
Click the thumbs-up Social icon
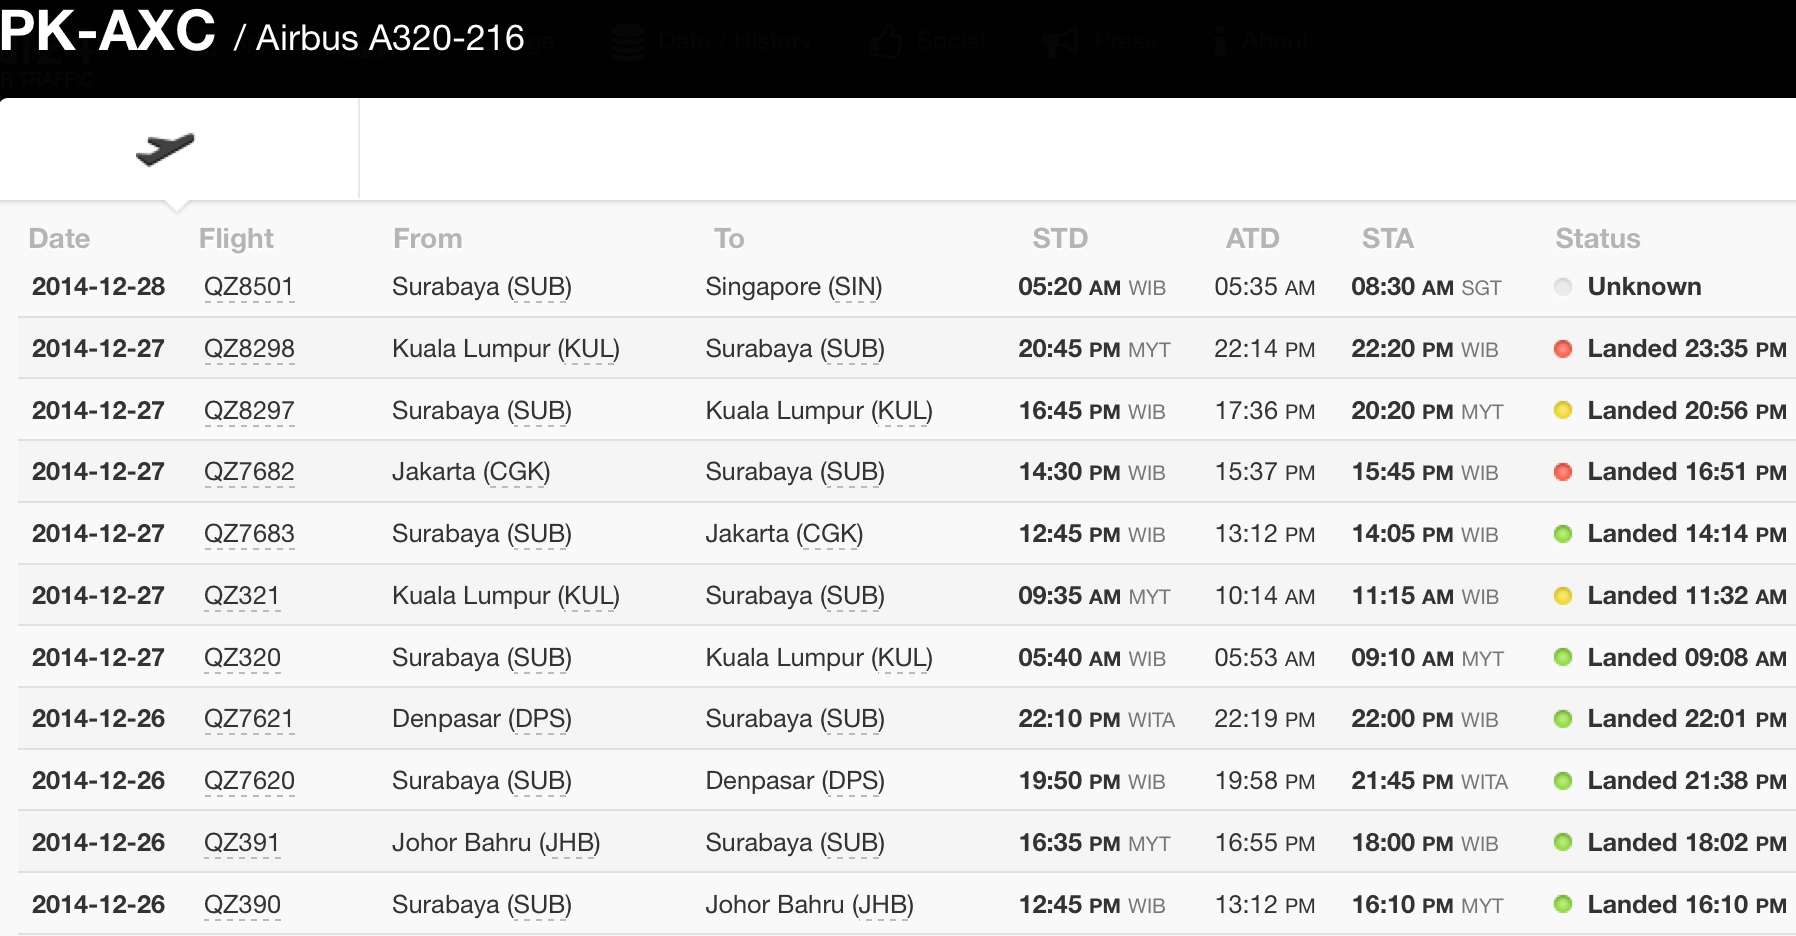(886, 42)
